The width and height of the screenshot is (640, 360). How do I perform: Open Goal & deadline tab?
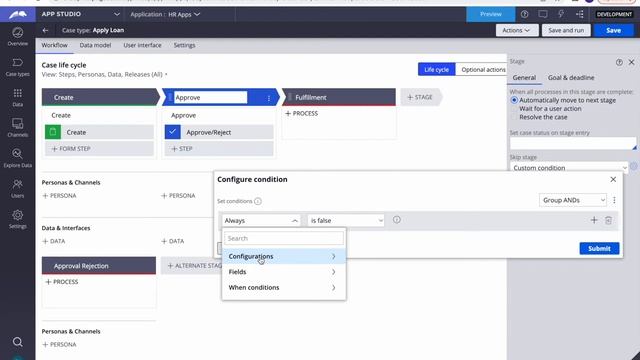click(x=571, y=78)
